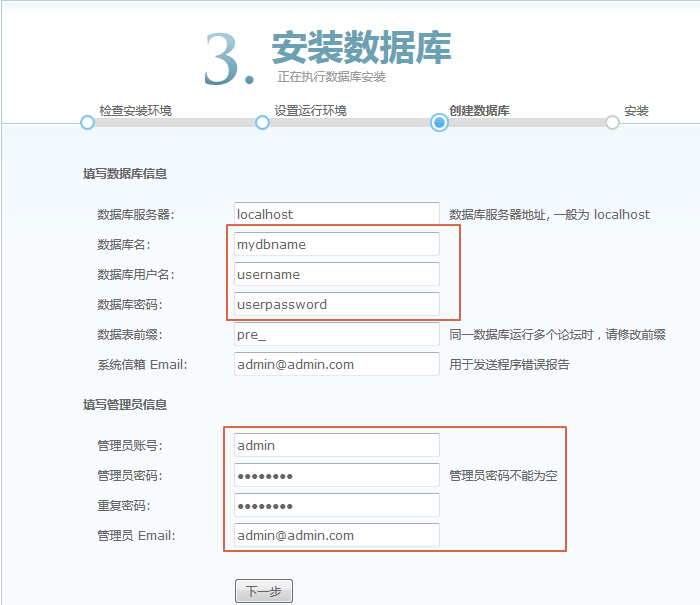The height and width of the screenshot is (605, 700).
Task: Click the 管理员密码: label
Action: [130, 476]
